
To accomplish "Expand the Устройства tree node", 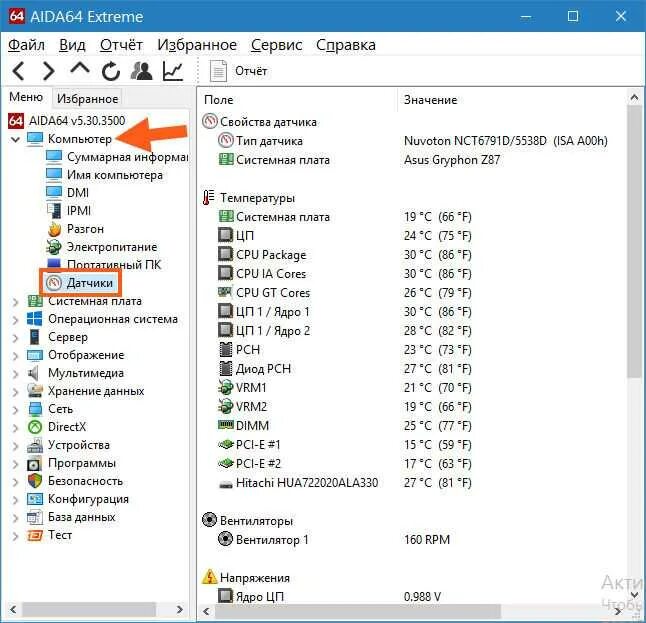I will coord(15,446).
